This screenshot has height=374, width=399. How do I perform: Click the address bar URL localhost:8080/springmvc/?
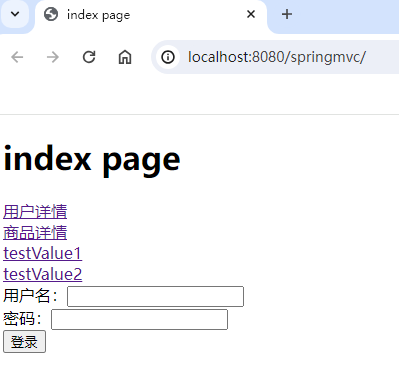277,57
